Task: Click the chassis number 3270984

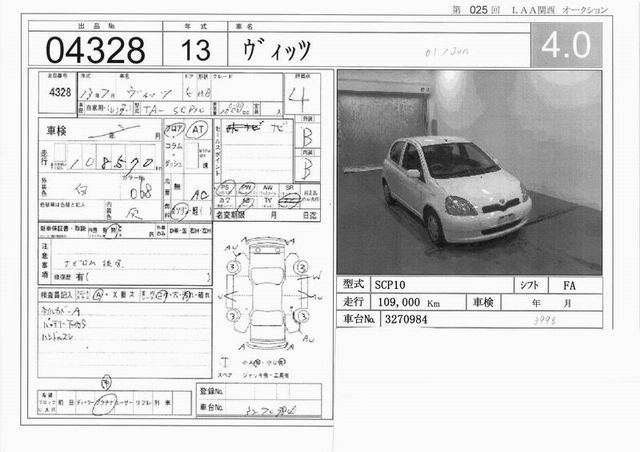Action: tap(406, 319)
